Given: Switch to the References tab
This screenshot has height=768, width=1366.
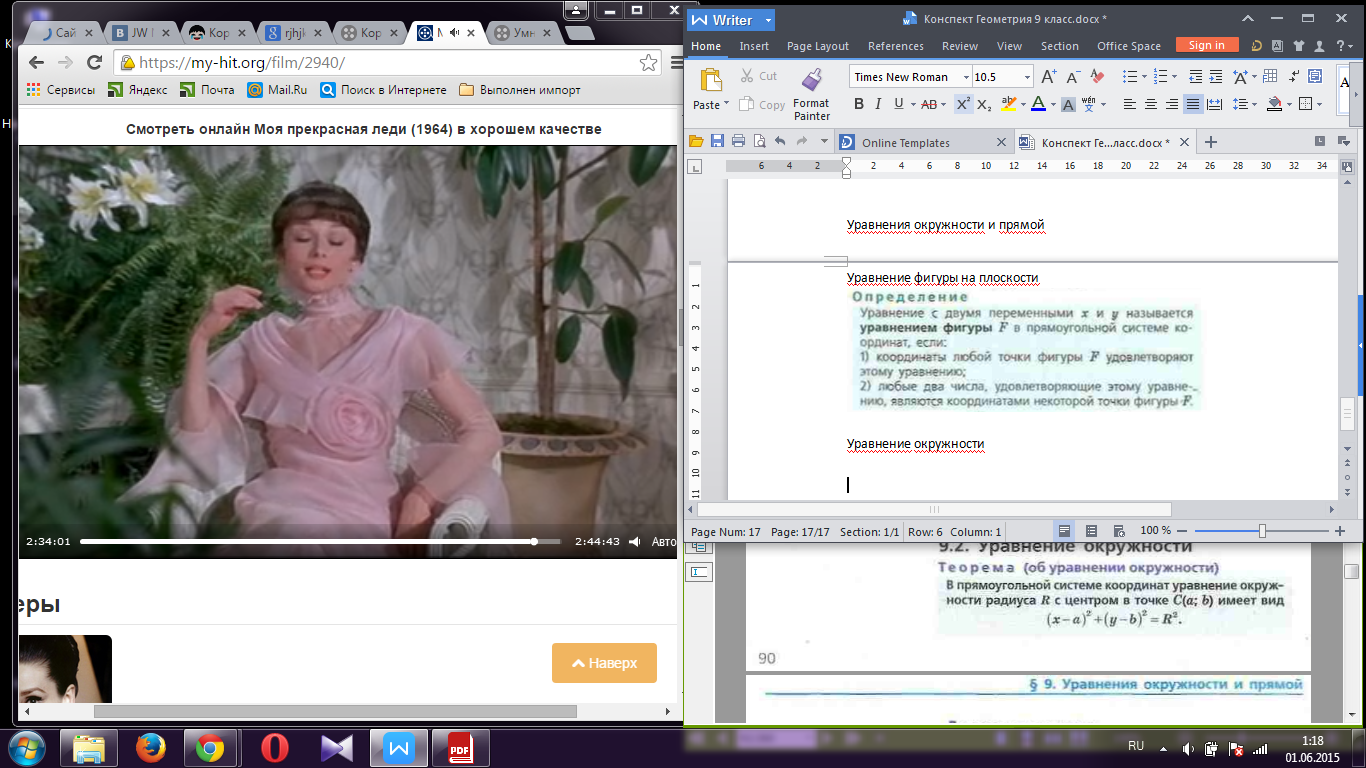Looking at the screenshot, I should point(895,46).
